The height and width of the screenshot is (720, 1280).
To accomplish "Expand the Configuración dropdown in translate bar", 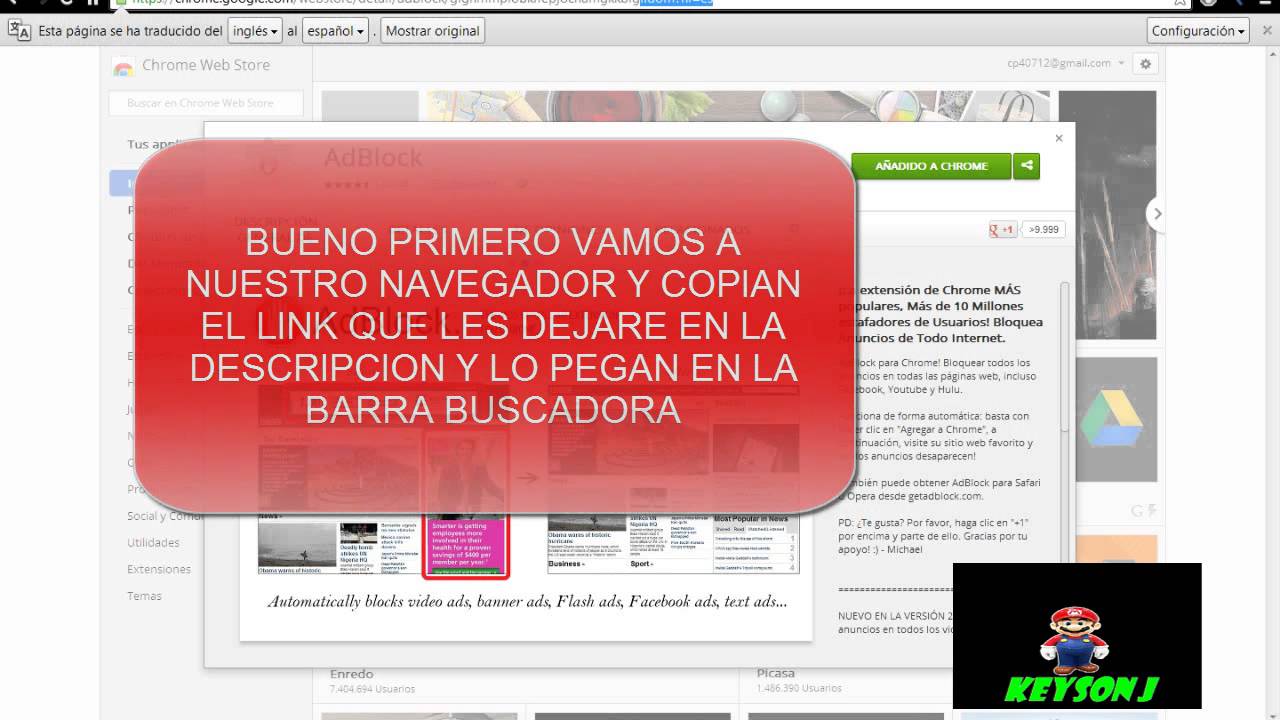I will 1198,31.
